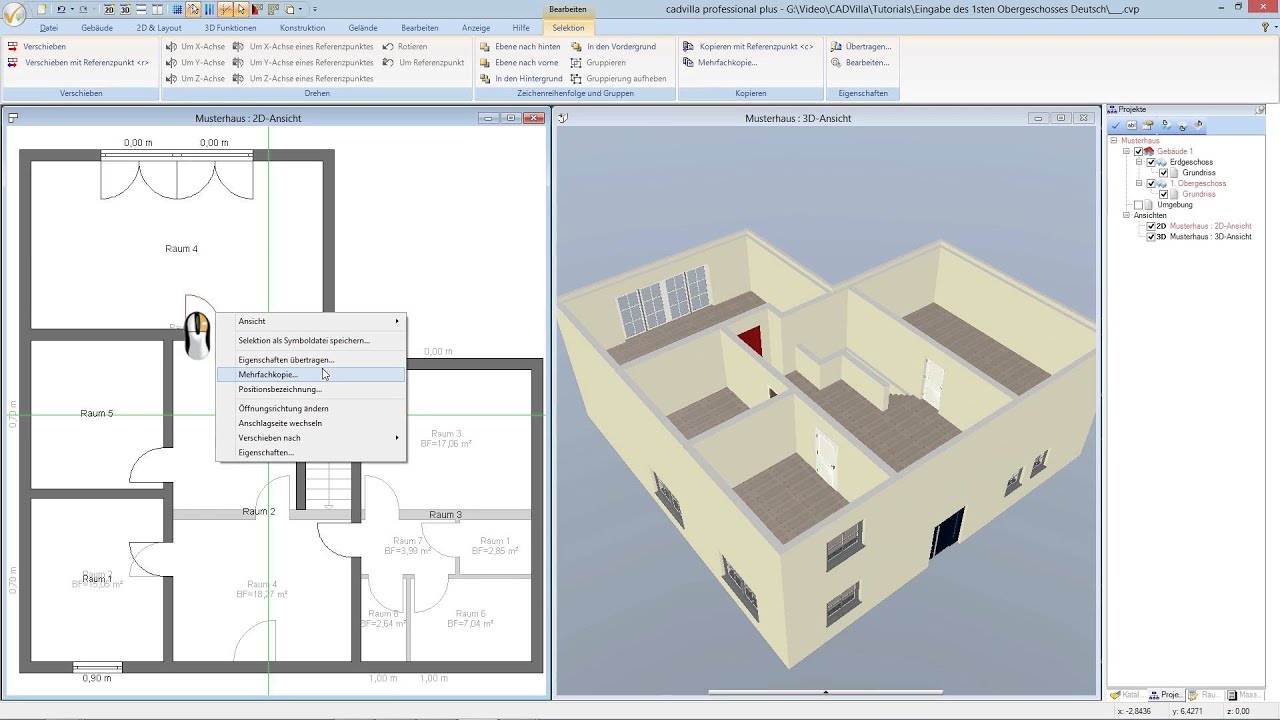Screen dimensions: 1280x720
Task: Click the checkmark icon in Projekte toolbar
Action: (x=1116, y=125)
